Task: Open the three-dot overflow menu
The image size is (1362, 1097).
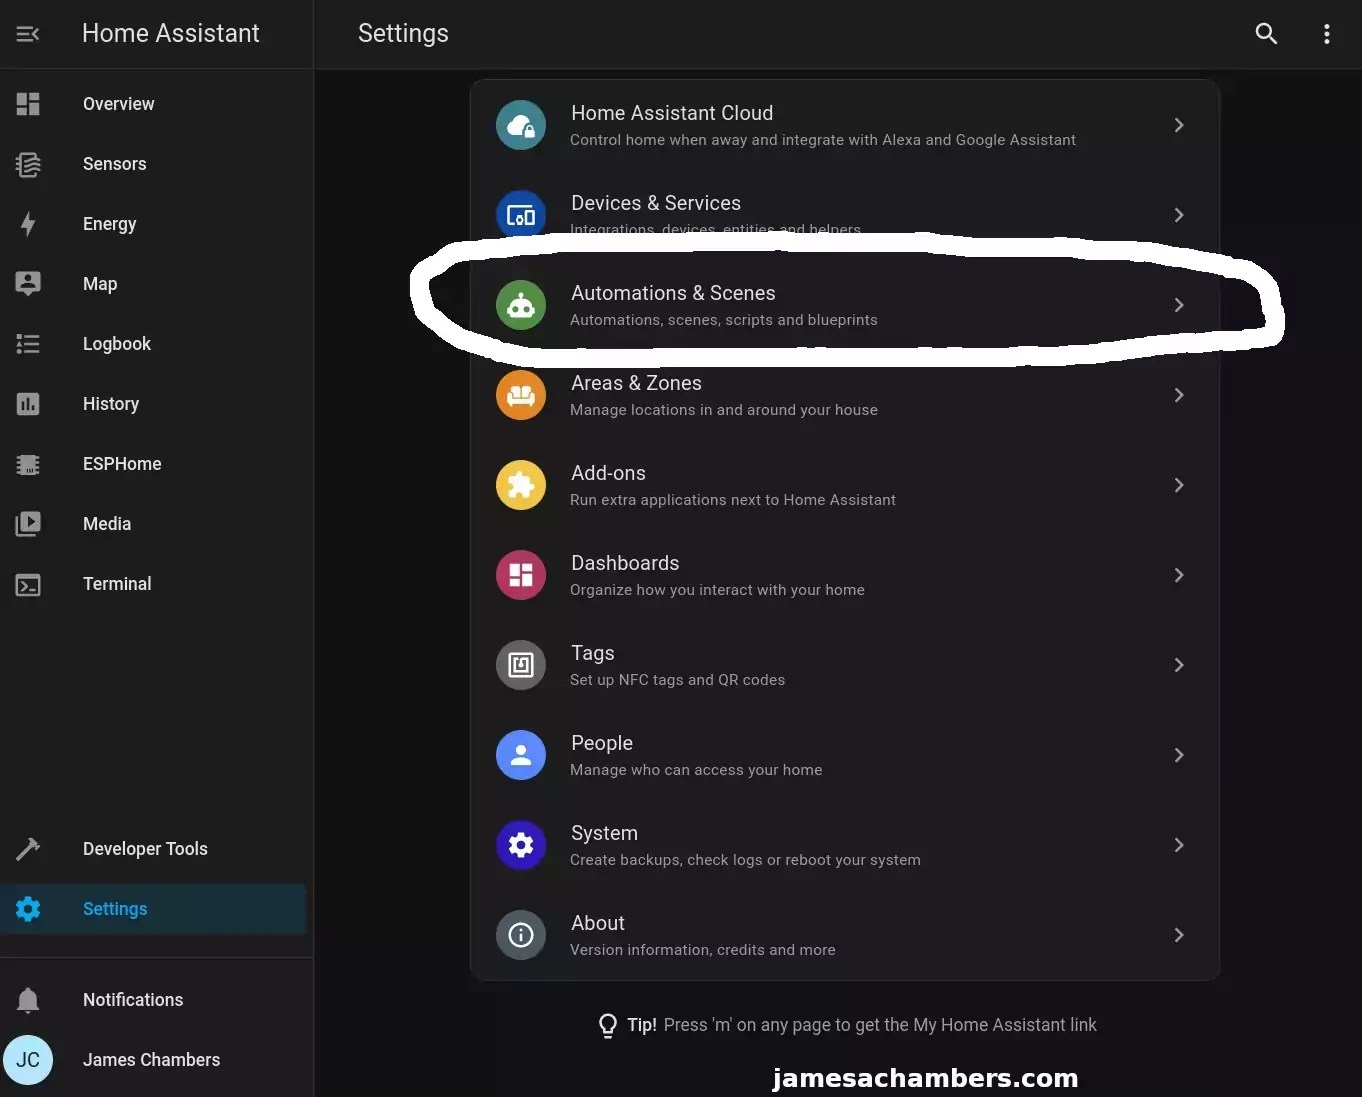Action: tap(1326, 33)
